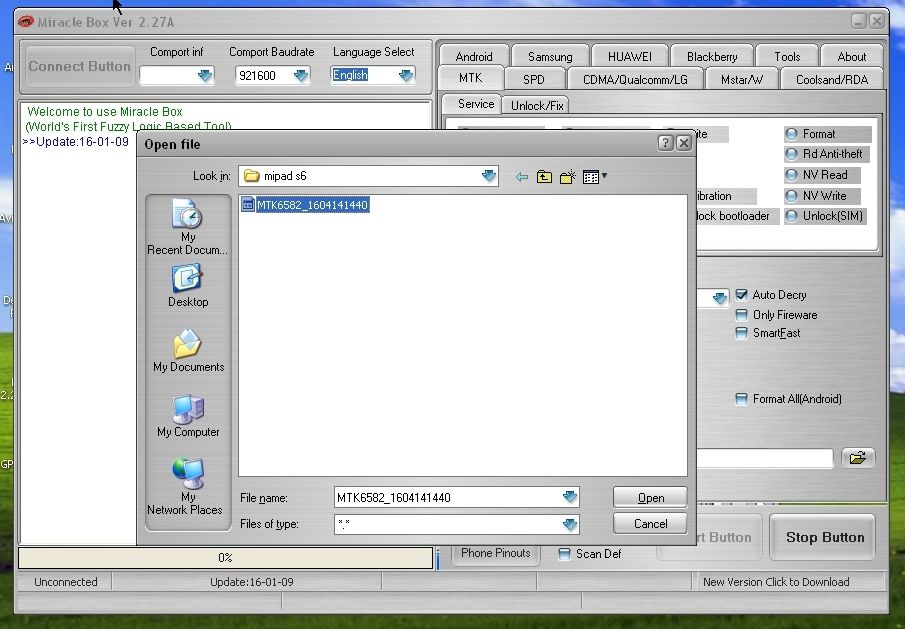Screen dimensions: 905x629
Task: Select the NV Read radio option
Action: pos(791,175)
